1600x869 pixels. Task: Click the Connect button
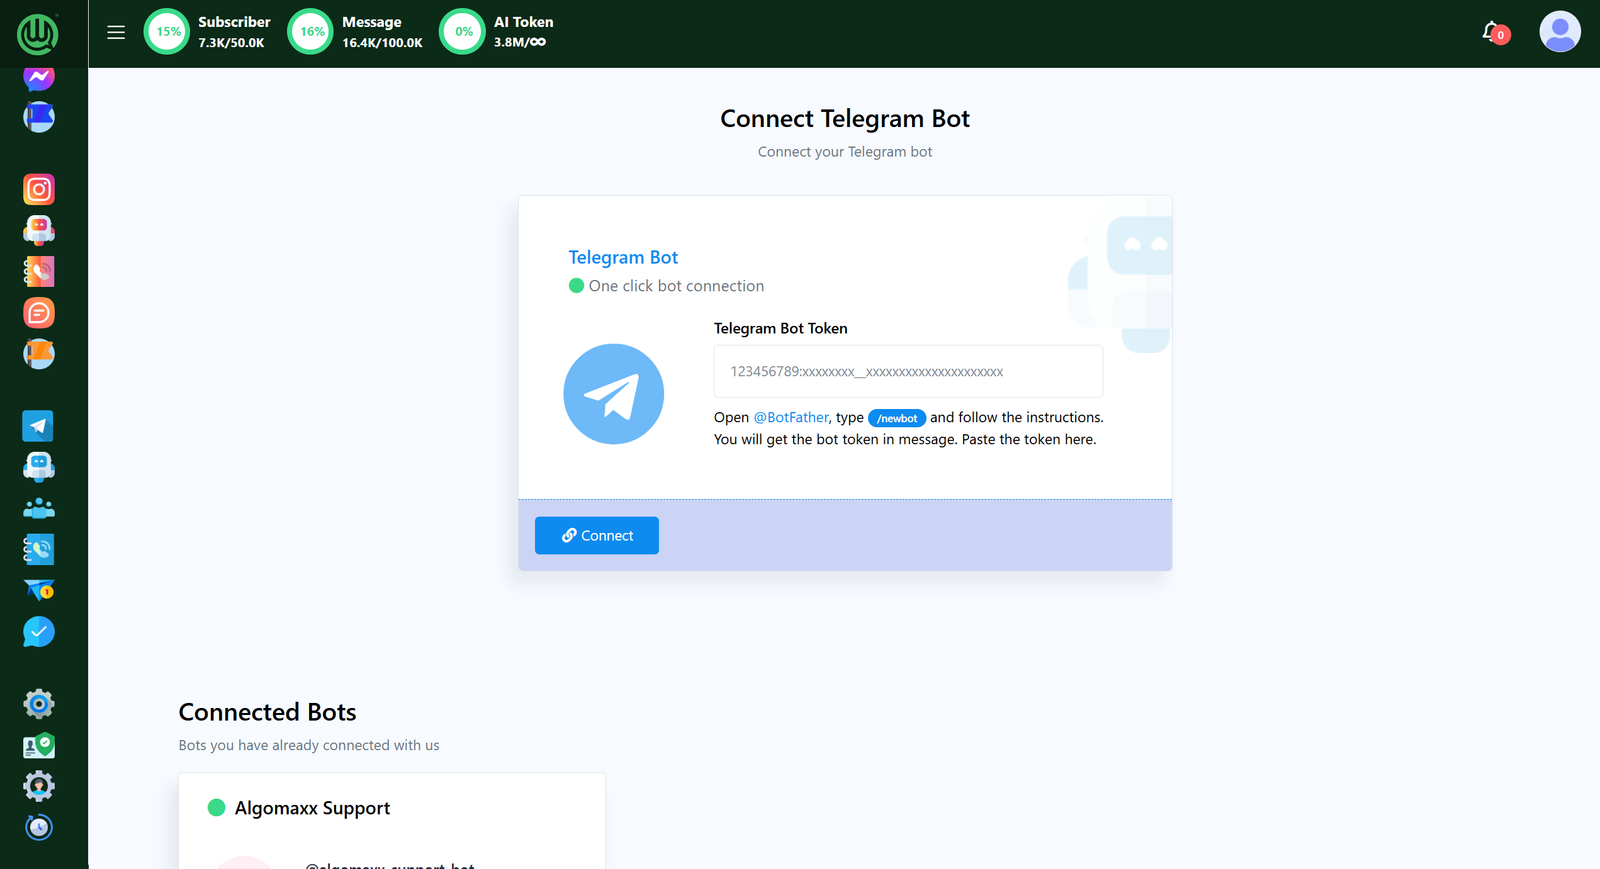597,535
